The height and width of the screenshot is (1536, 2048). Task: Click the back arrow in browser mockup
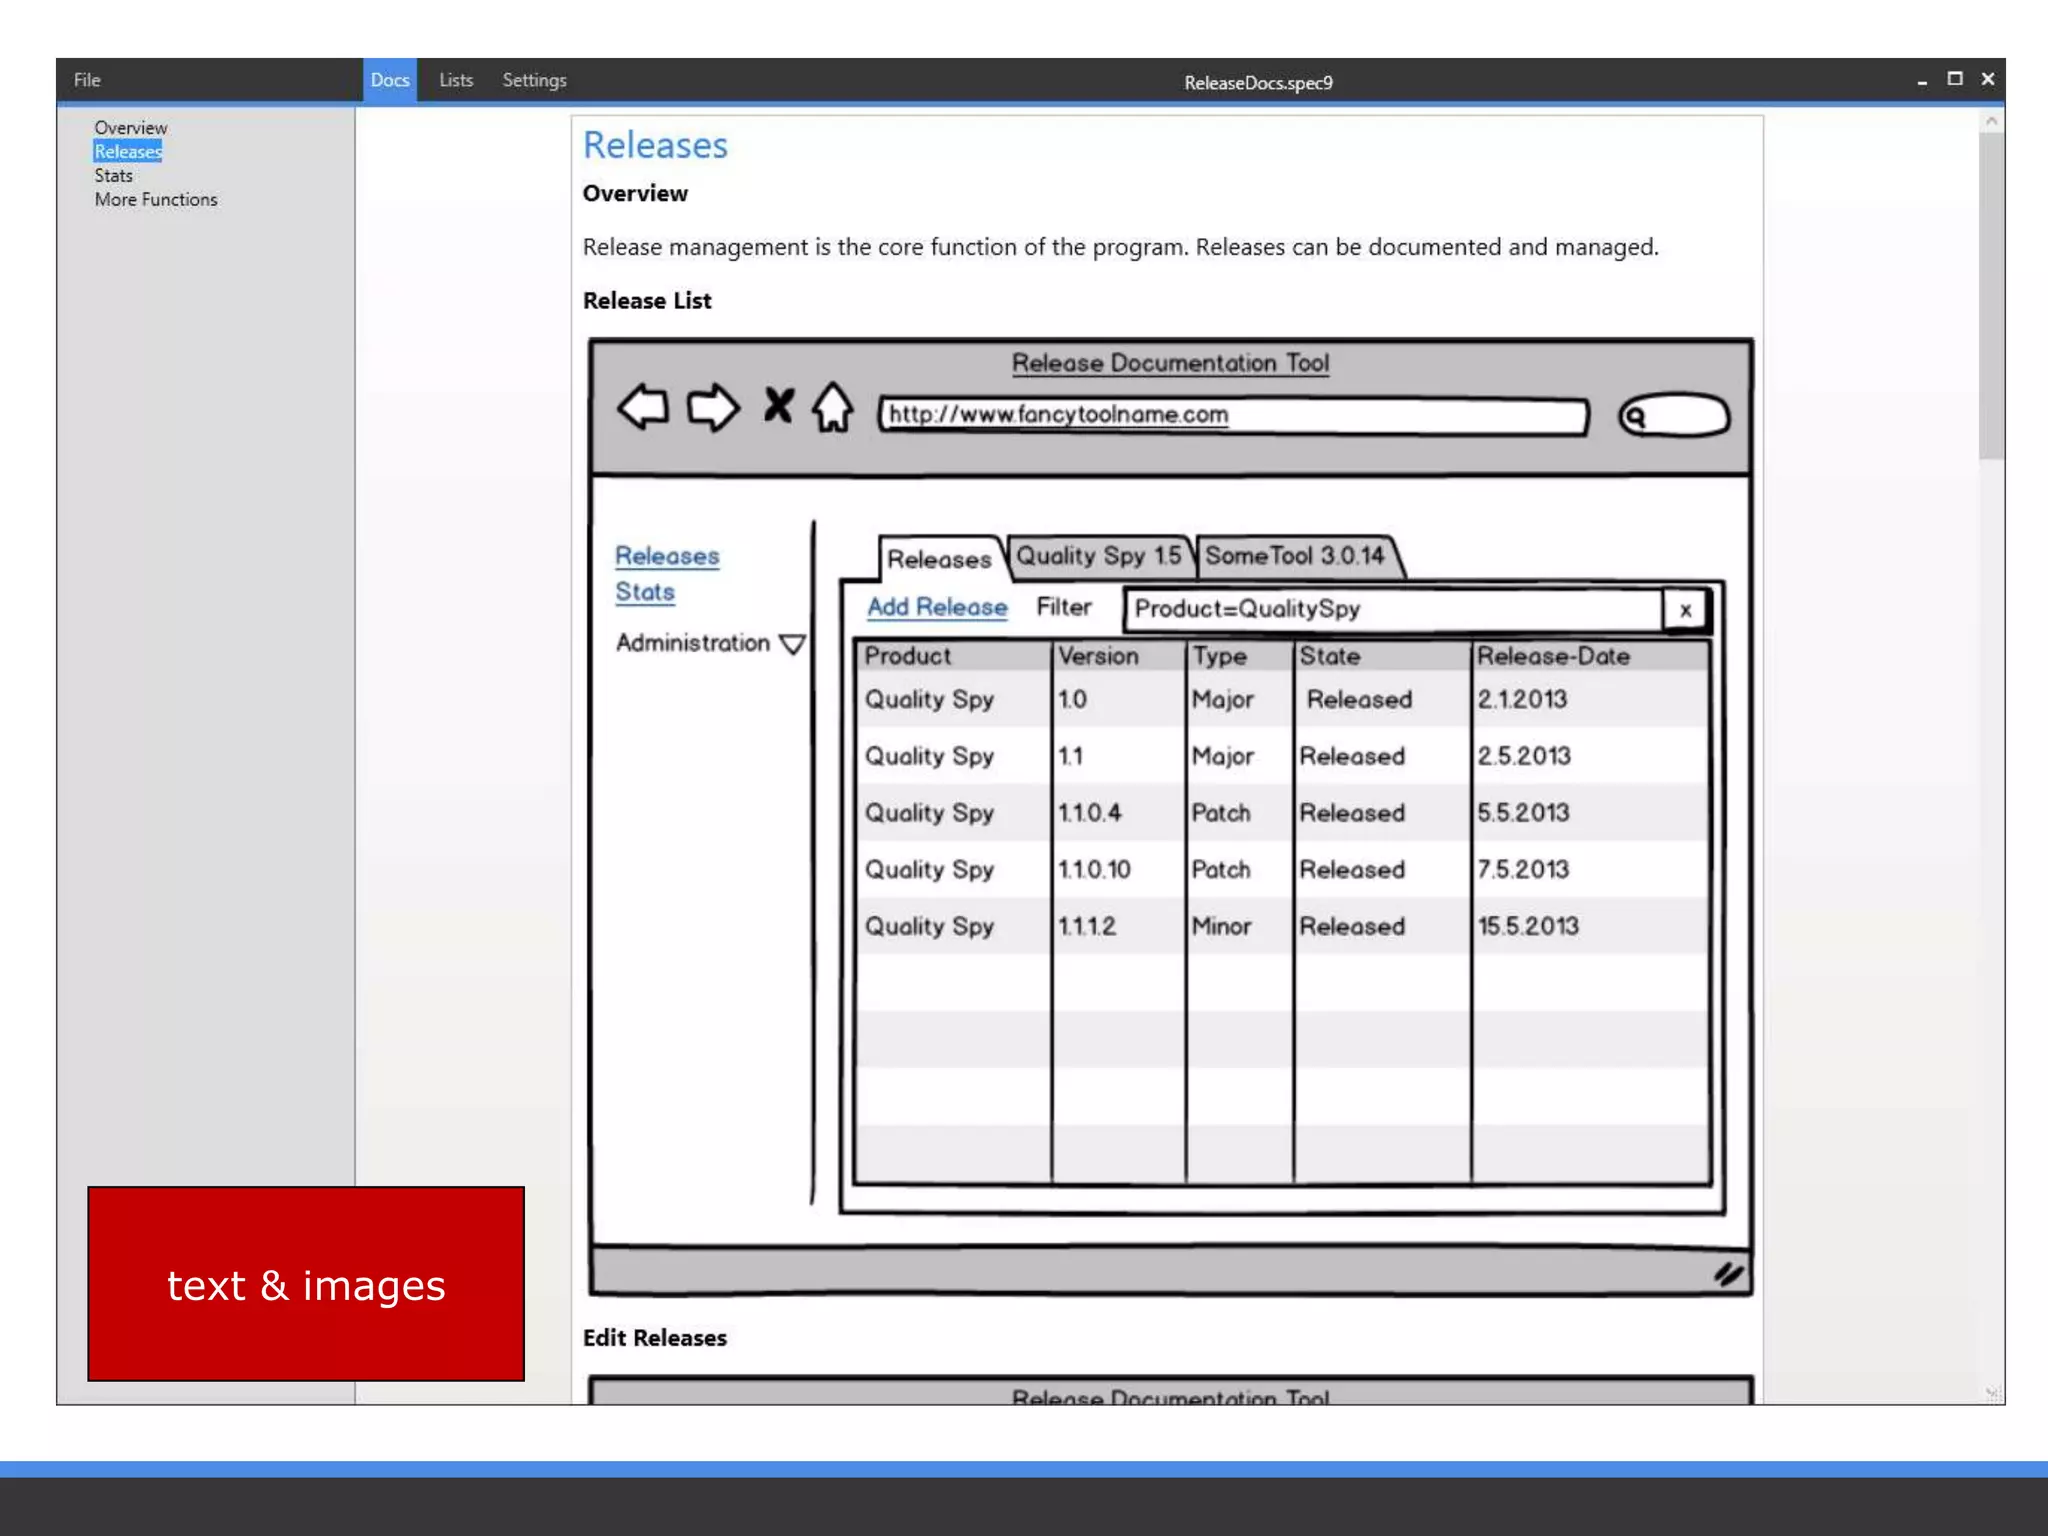pyautogui.click(x=642, y=407)
